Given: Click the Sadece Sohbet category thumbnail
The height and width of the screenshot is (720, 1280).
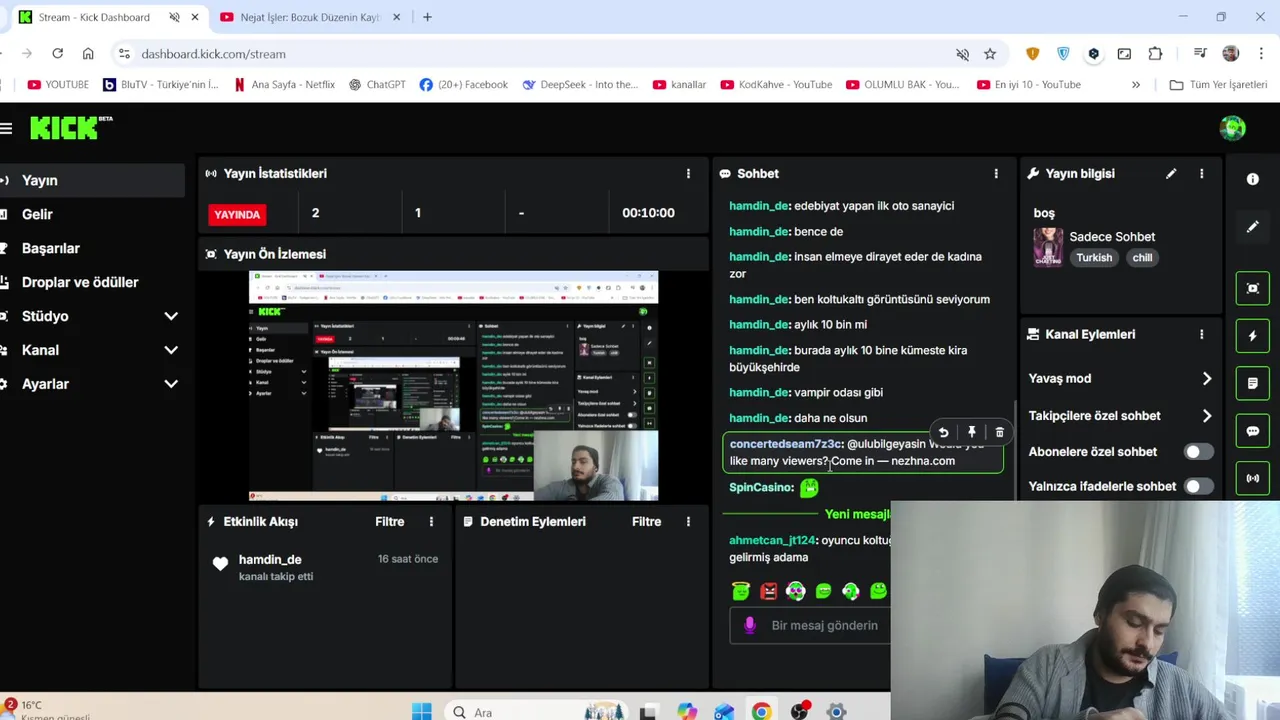Looking at the screenshot, I should (1048, 247).
